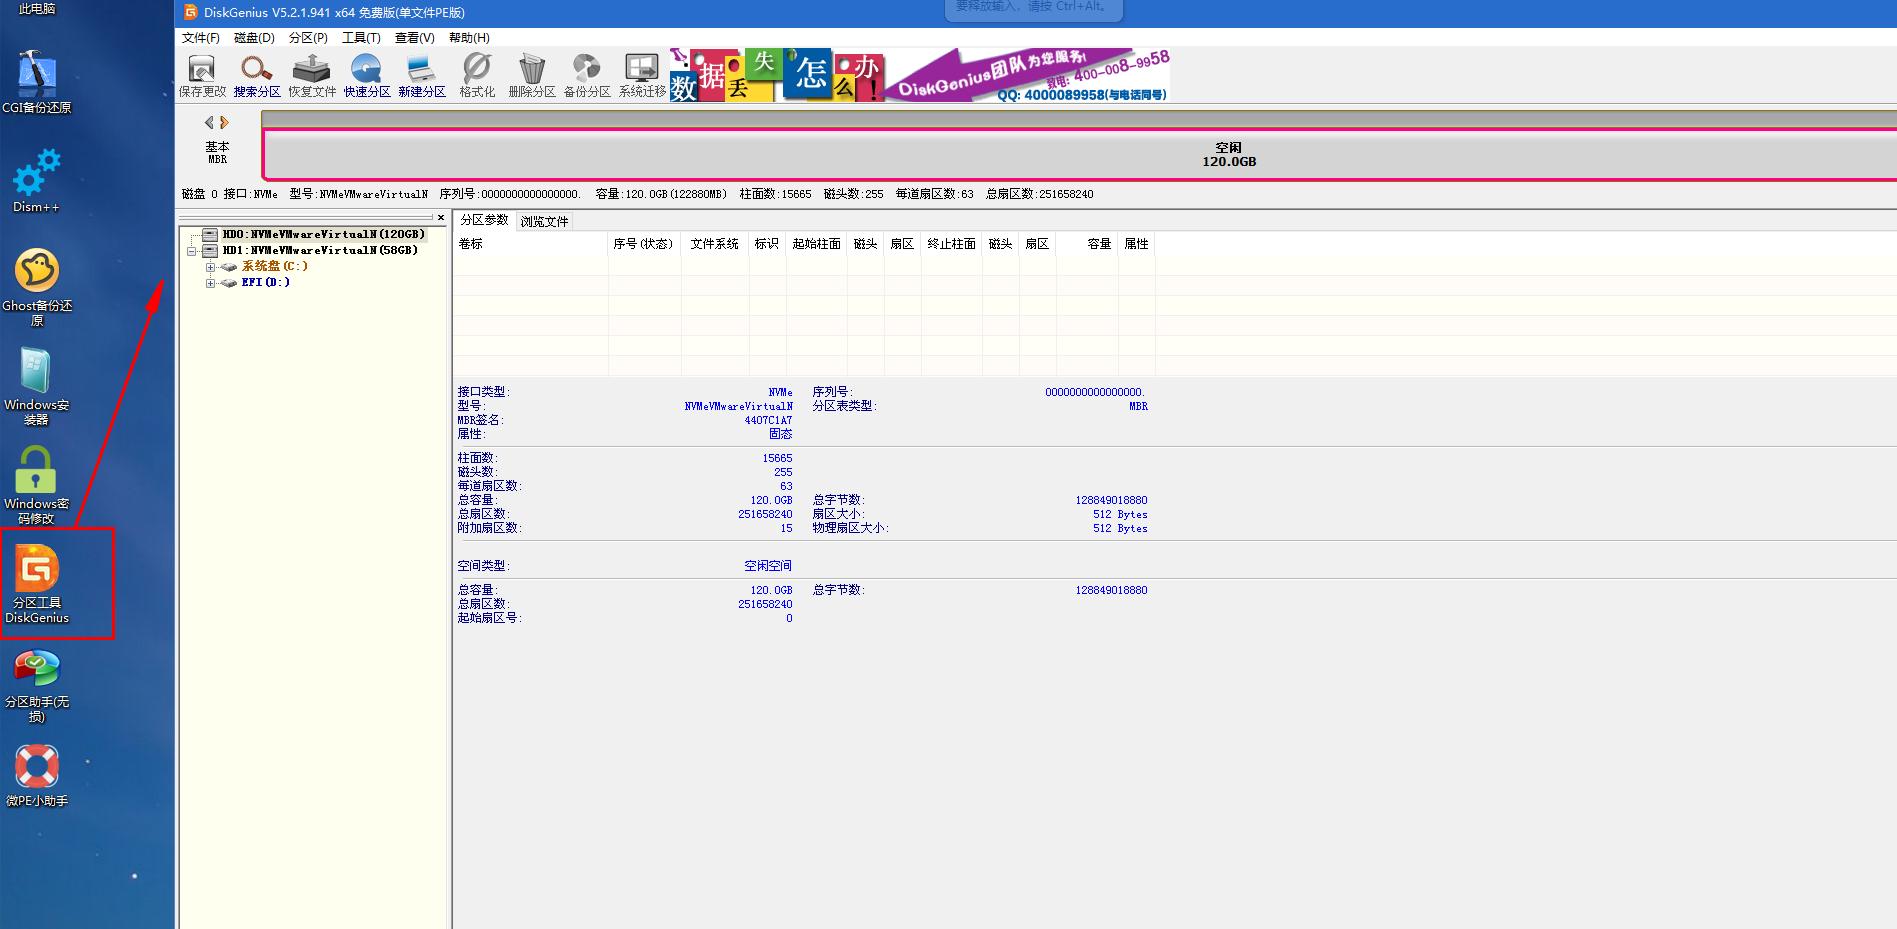Click the 卷标 column header
This screenshot has height=929, width=1897.
tap(530, 244)
